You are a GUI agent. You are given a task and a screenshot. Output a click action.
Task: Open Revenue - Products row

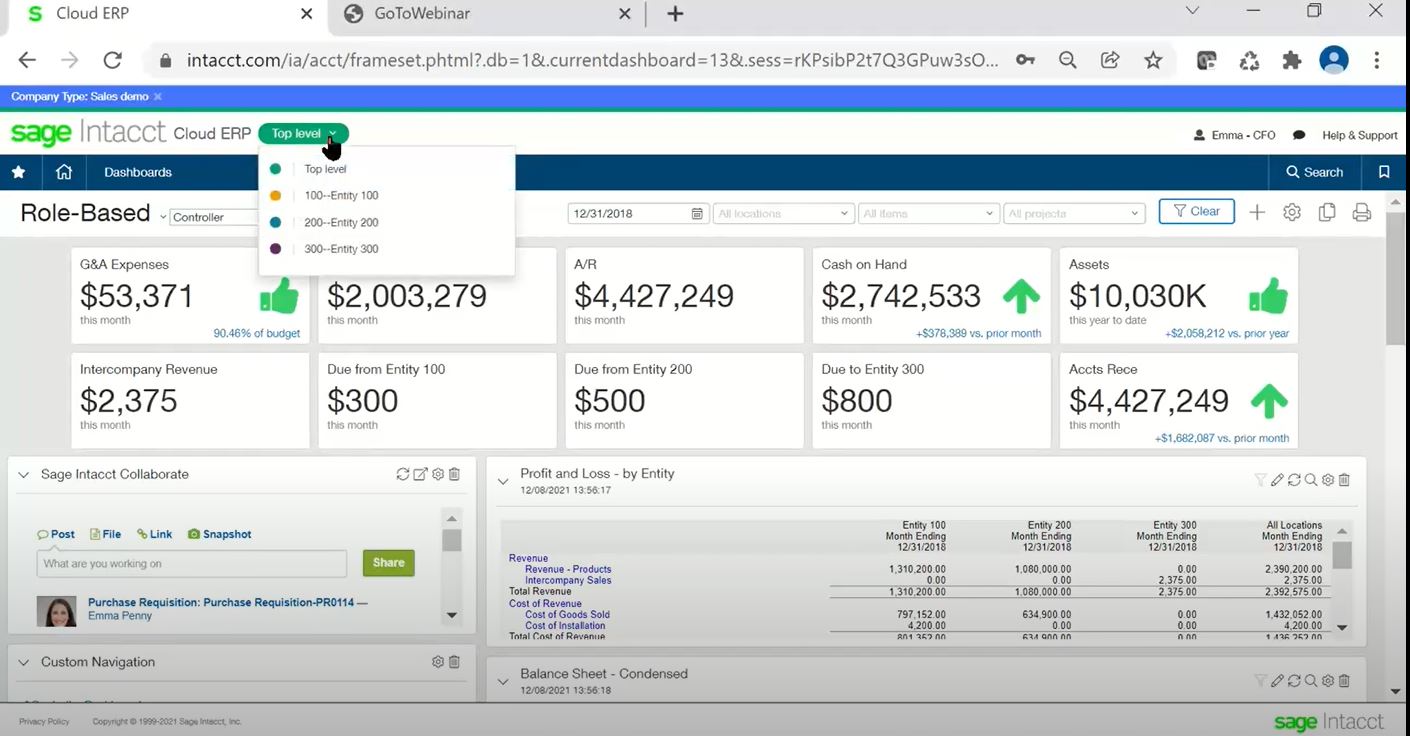[568, 569]
